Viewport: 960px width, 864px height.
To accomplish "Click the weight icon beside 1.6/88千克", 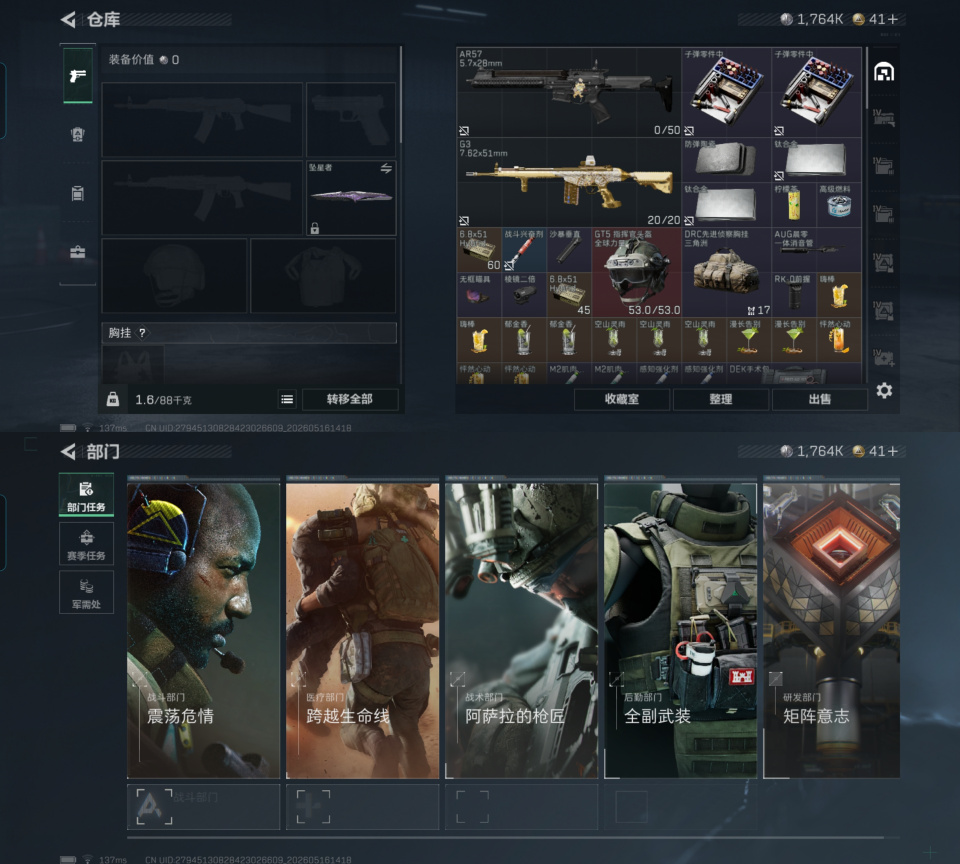I will [113, 399].
